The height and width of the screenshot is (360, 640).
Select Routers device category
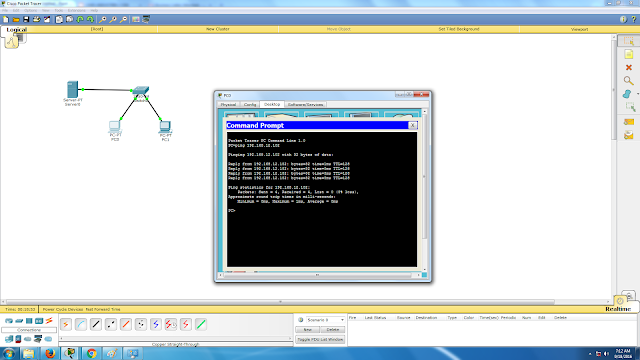point(9,321)
